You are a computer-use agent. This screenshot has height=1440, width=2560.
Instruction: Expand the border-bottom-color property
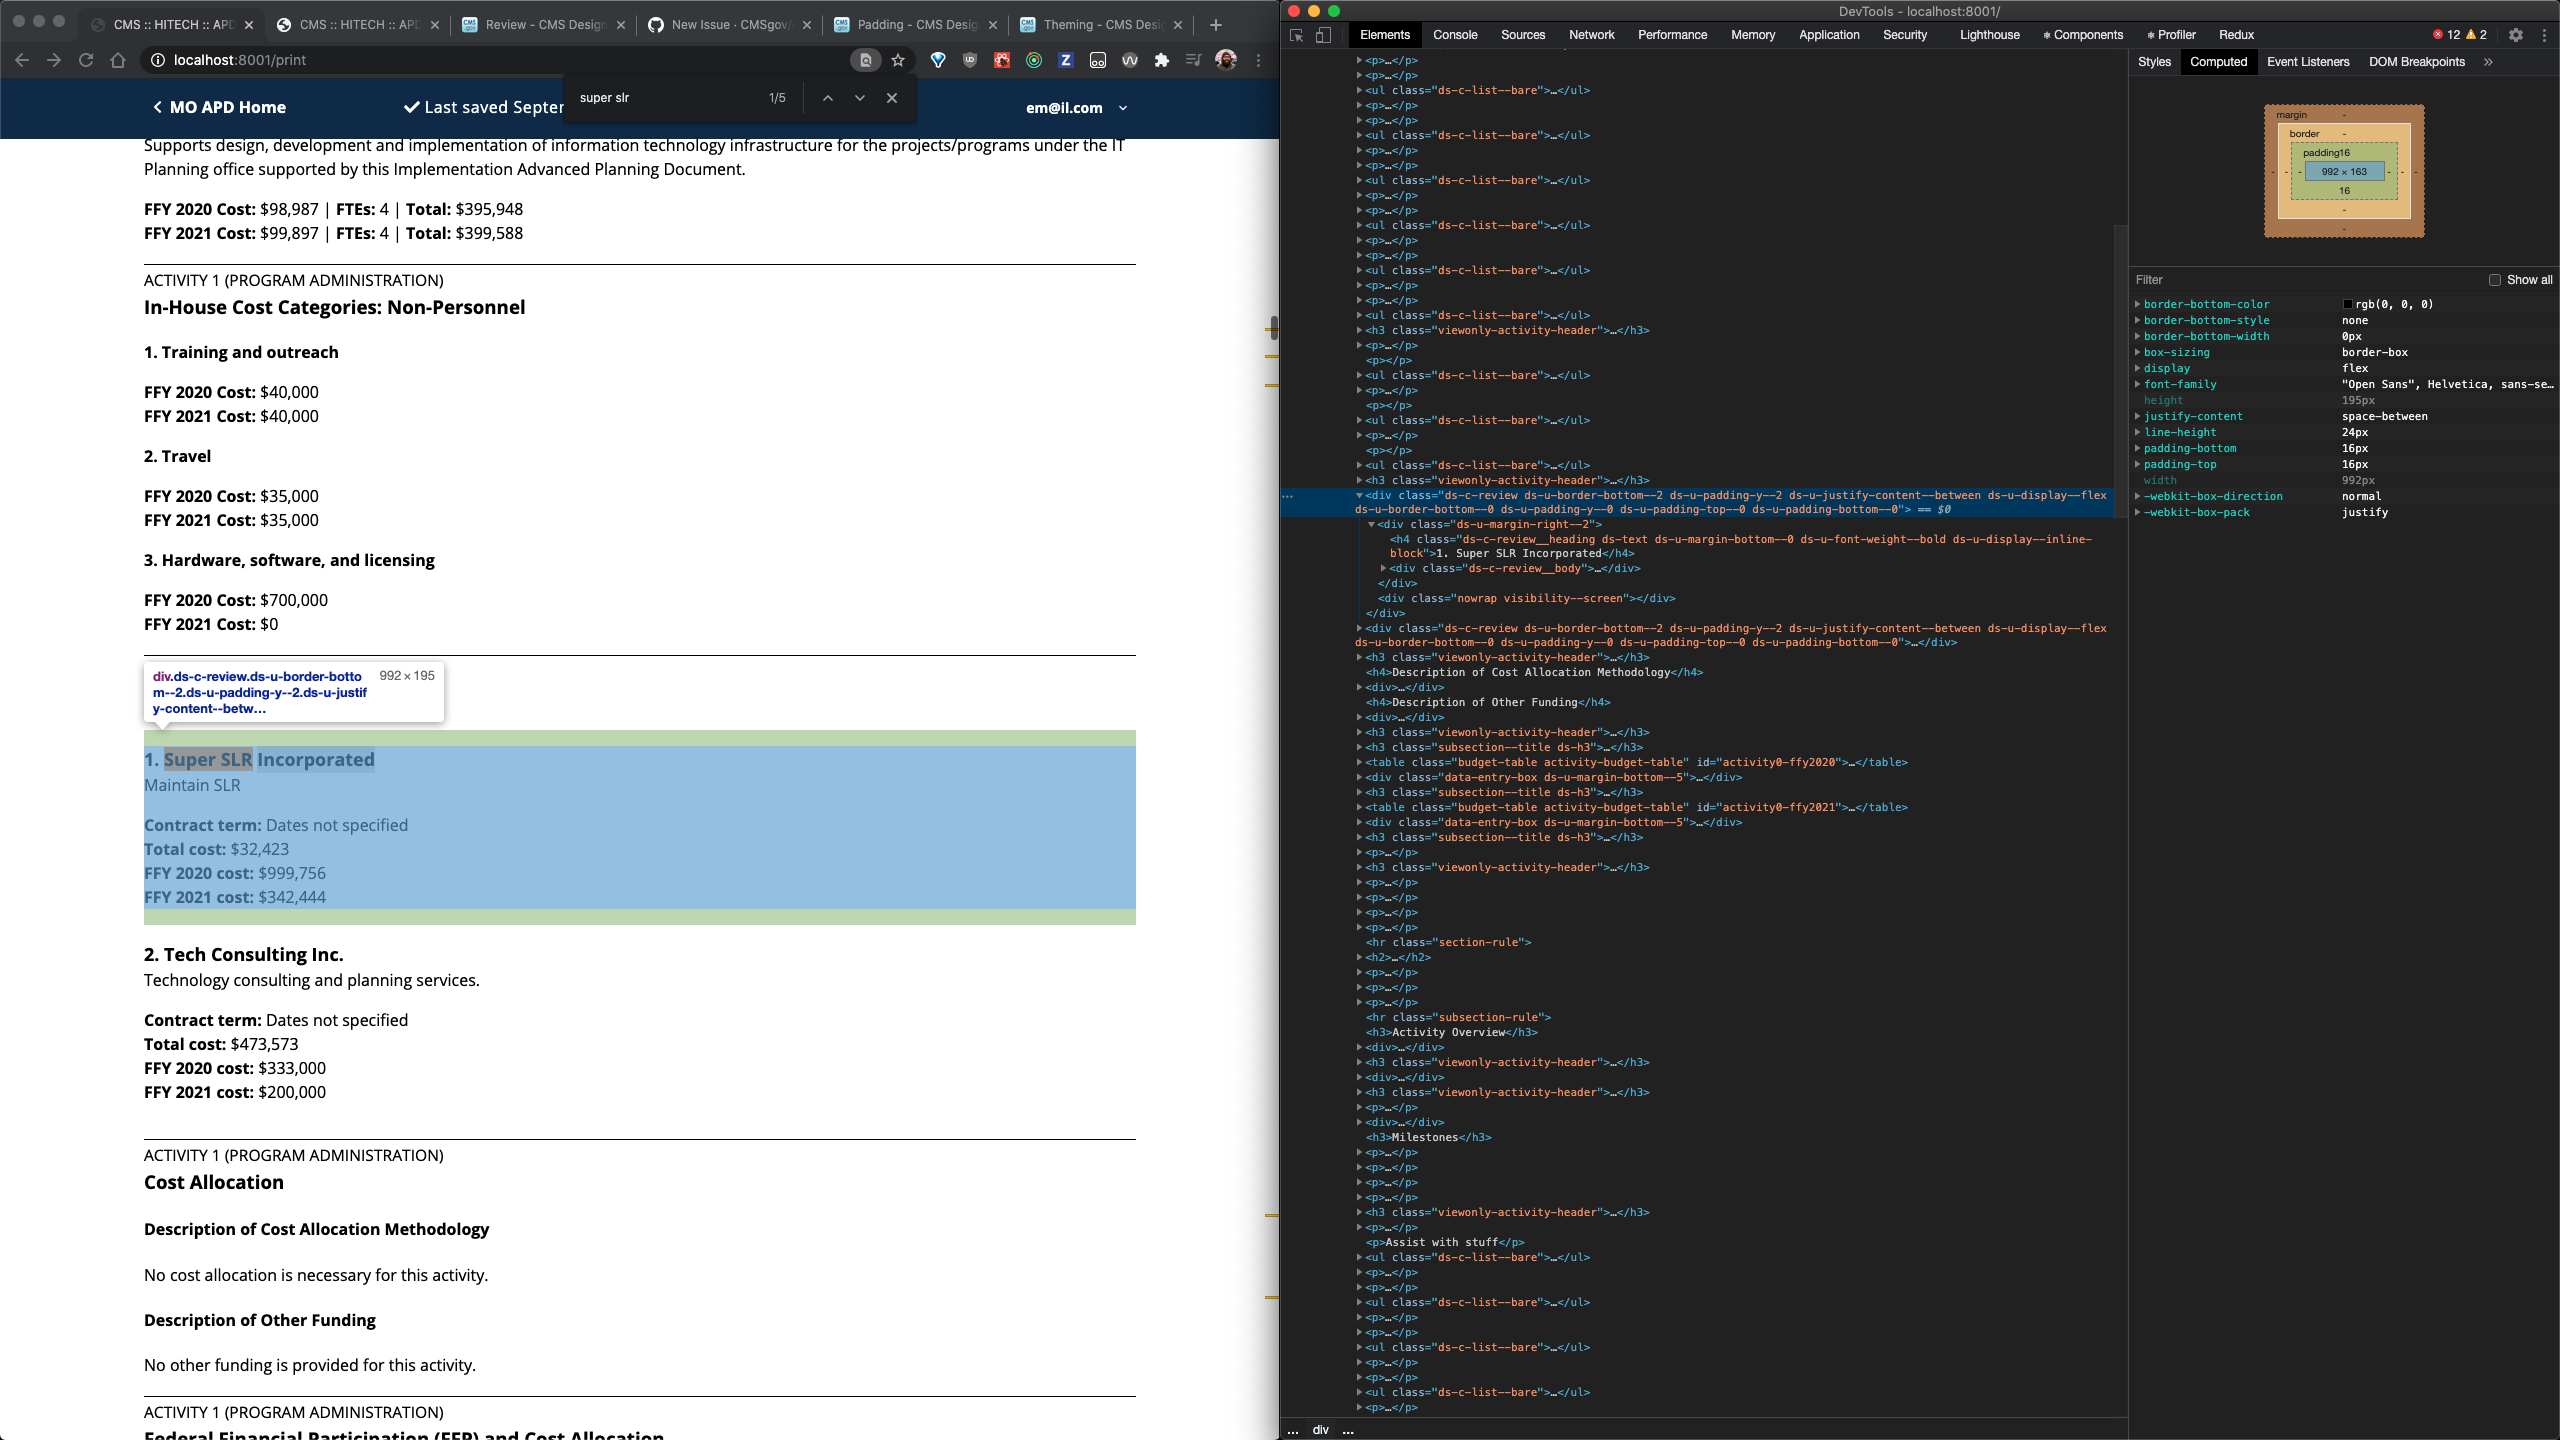[2138, 304]
